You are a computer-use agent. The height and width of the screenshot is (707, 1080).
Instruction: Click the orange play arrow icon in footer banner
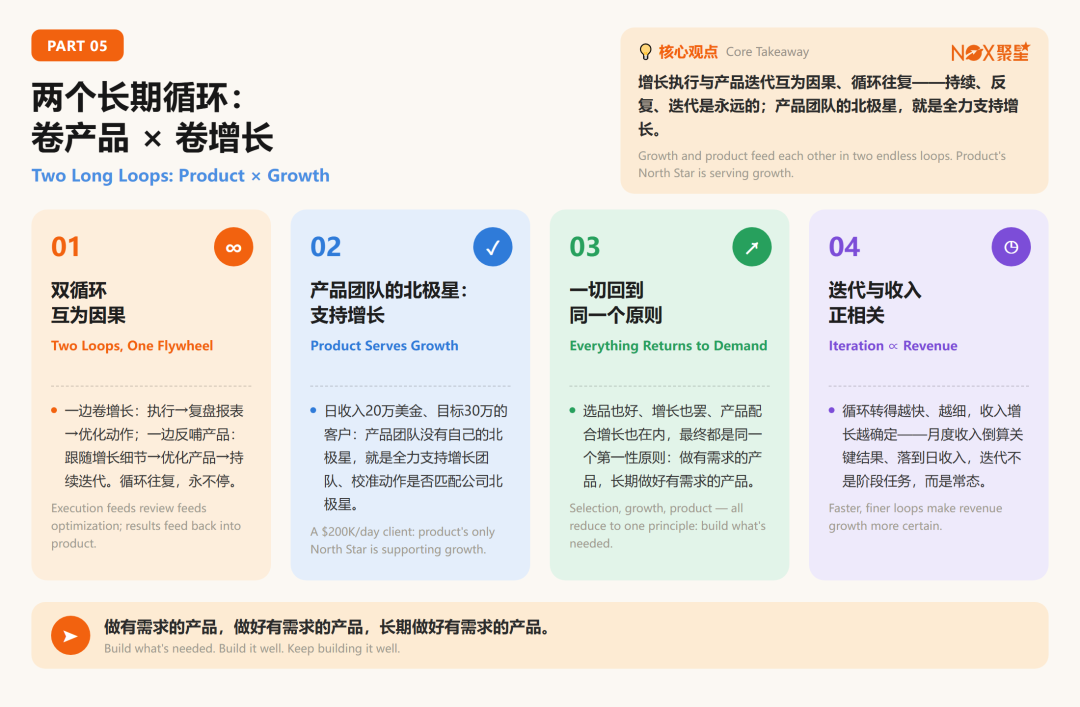click(70, 635)
